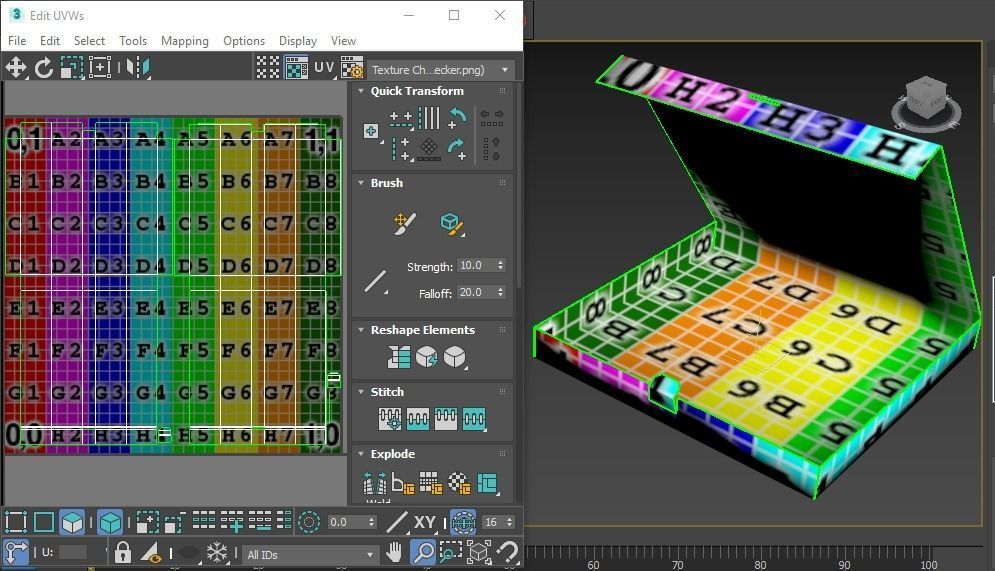This screenshot has width=995, height=571.
Task: Open the Edit menu
Action: point(49,41)
